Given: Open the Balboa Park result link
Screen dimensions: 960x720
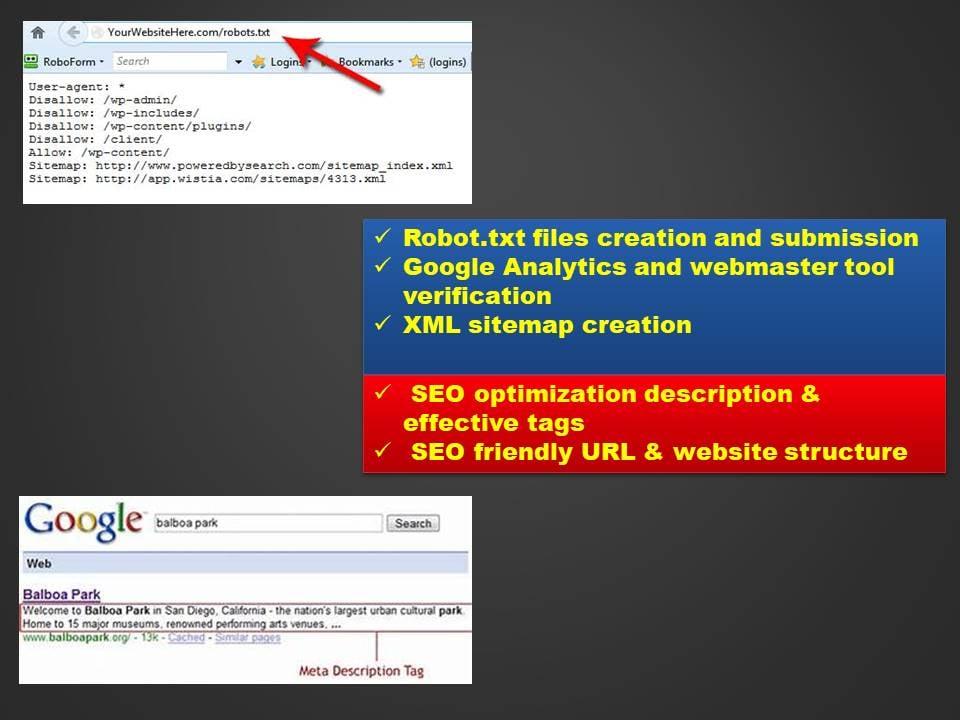Looking at the screenshot, I should pos(61,593).
